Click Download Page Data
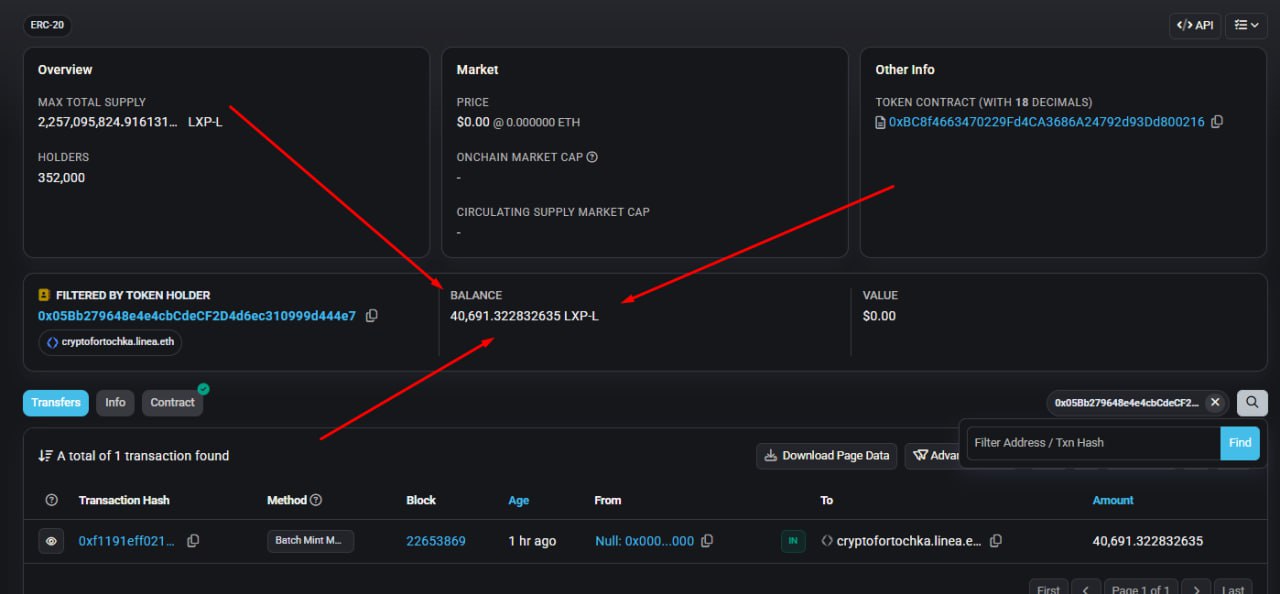Viewport: 1280px width, 594px height. click(826, 455)
